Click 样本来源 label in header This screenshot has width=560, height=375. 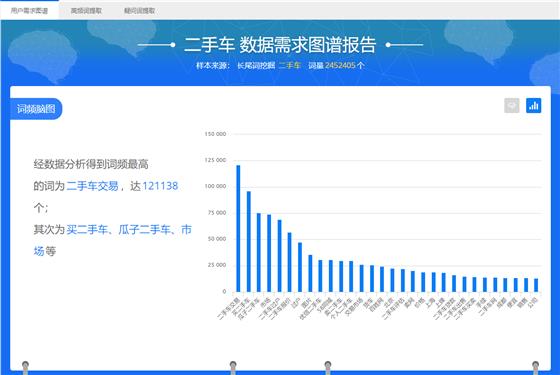coord(213,65)
